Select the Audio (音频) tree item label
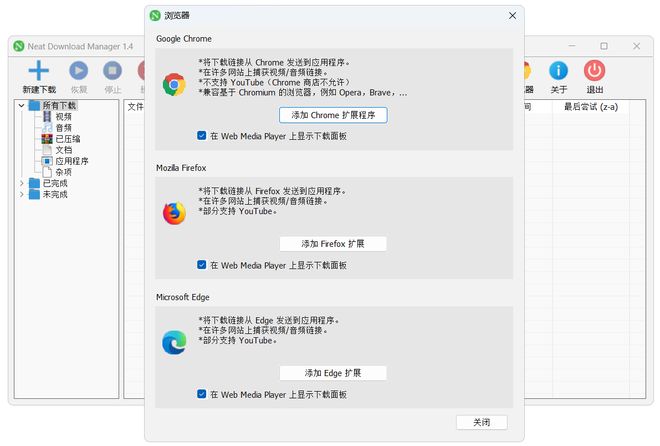The image size is (660, 446). 64,127
